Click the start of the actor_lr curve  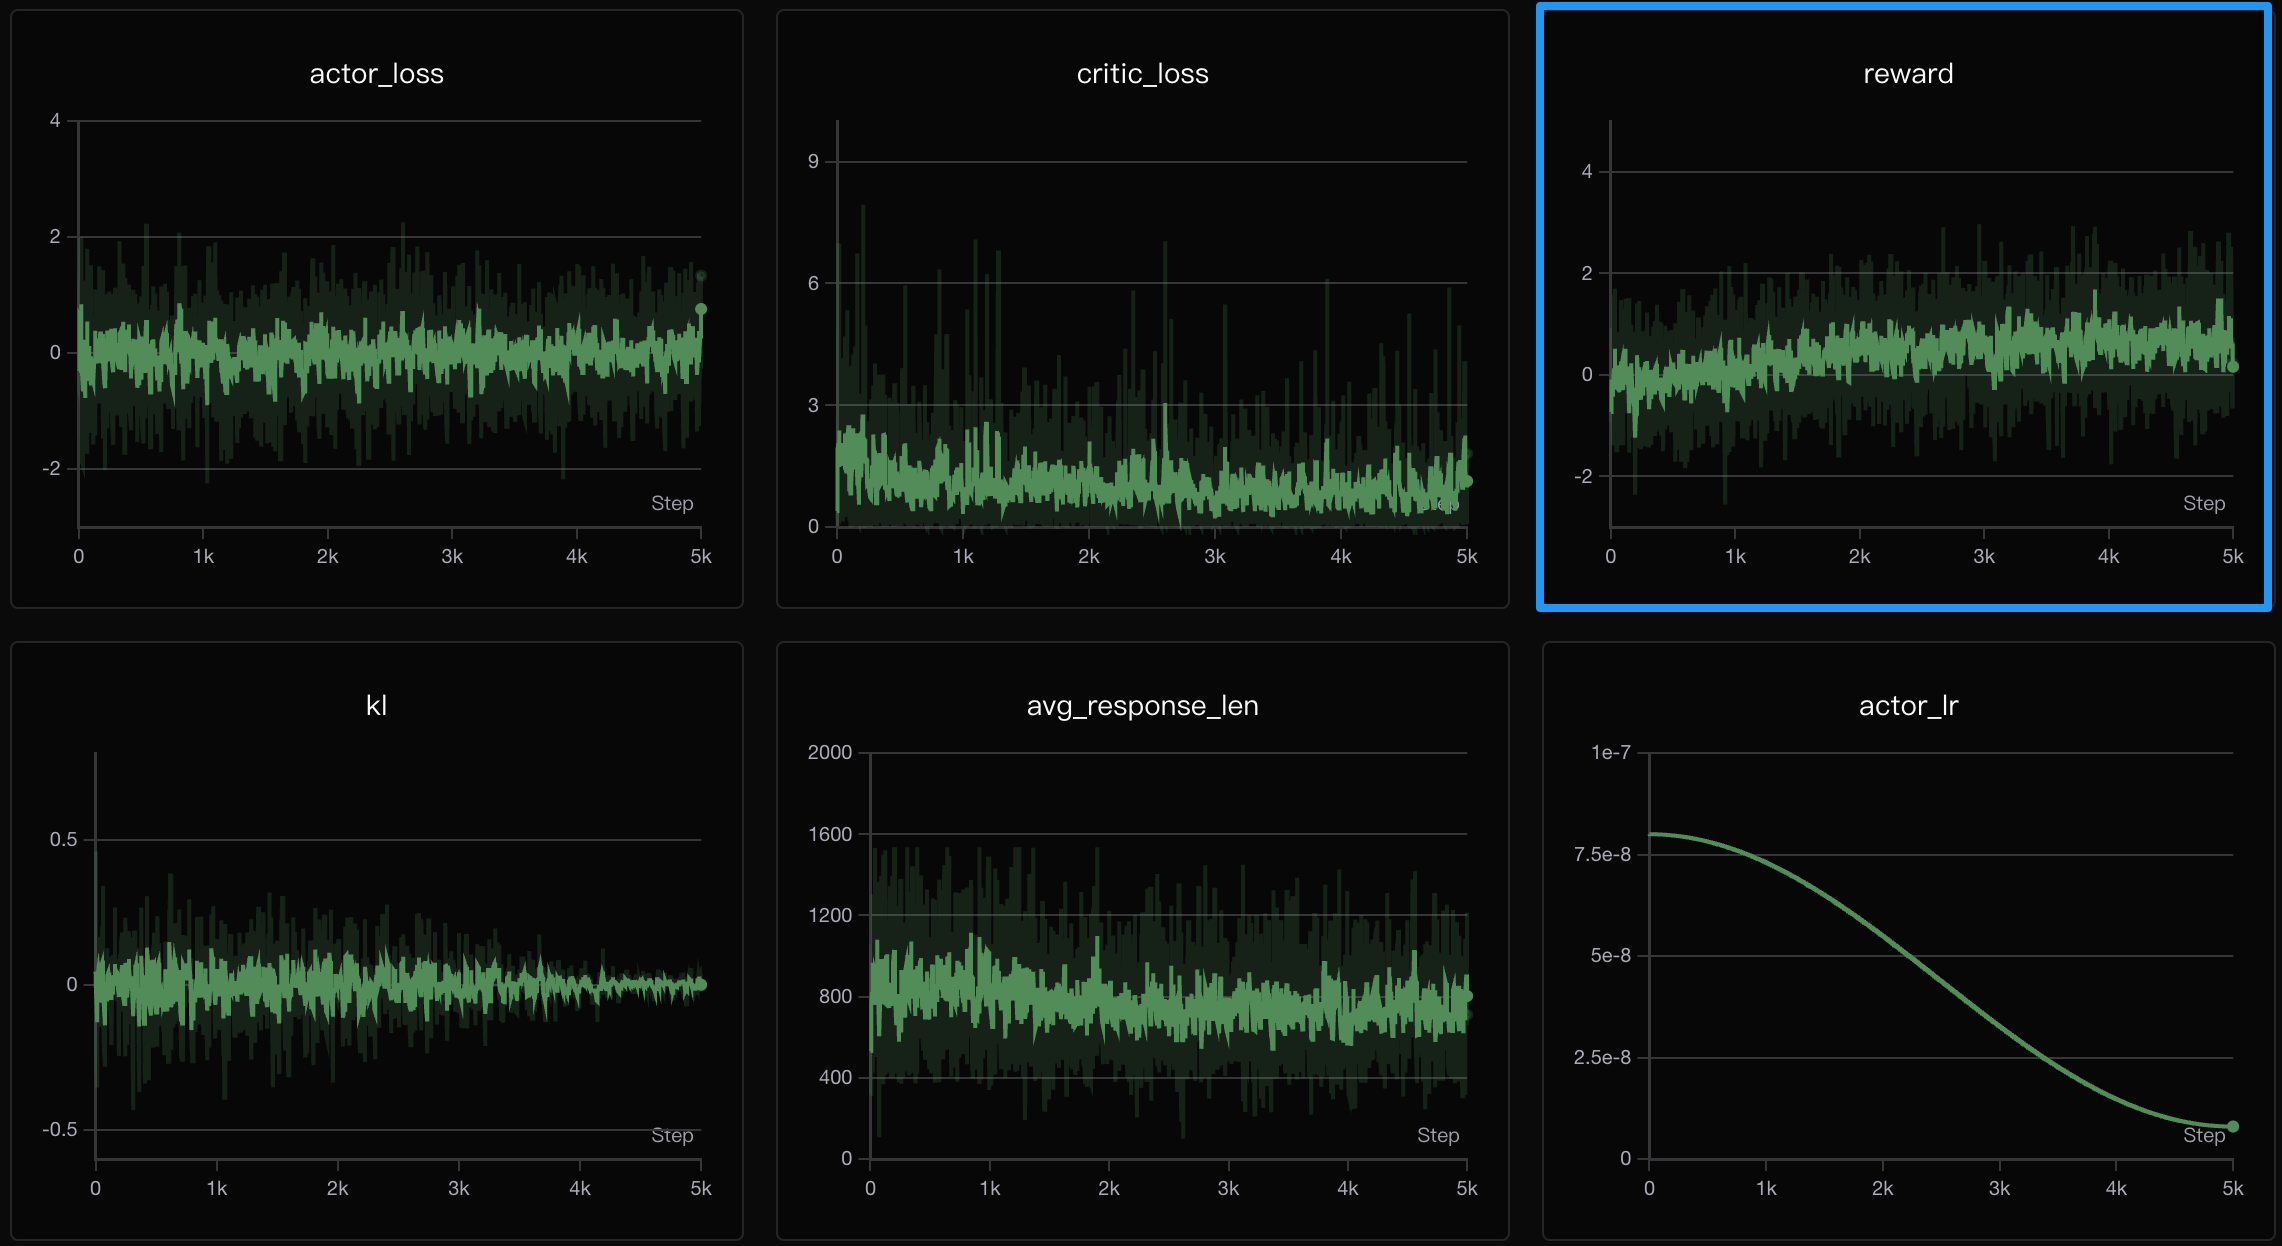click(1650, 834)
